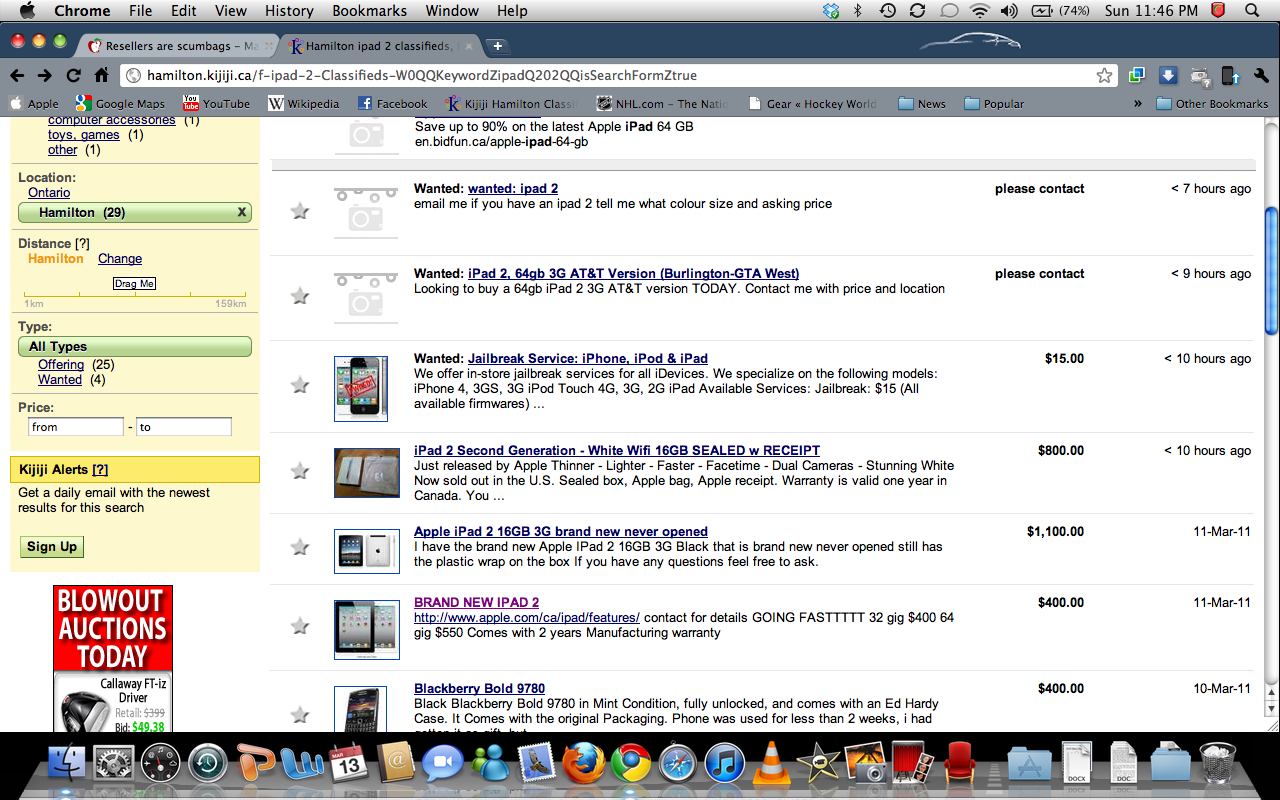
Task: Open the Other Bookmarks folder
Action: coord(1212,103)
